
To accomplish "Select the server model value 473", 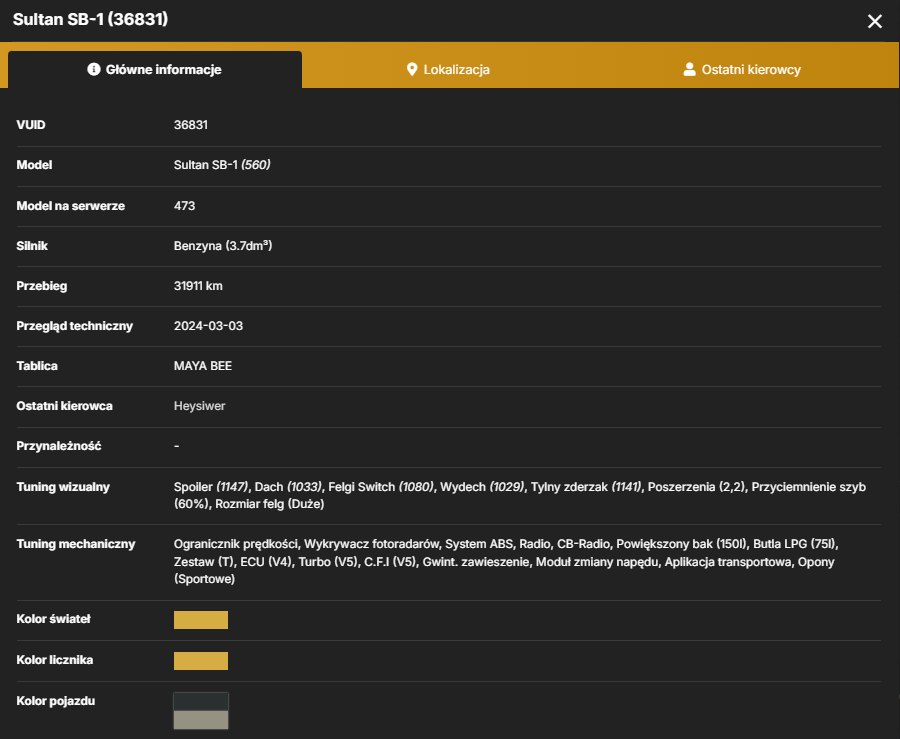I will click(184, 205).
